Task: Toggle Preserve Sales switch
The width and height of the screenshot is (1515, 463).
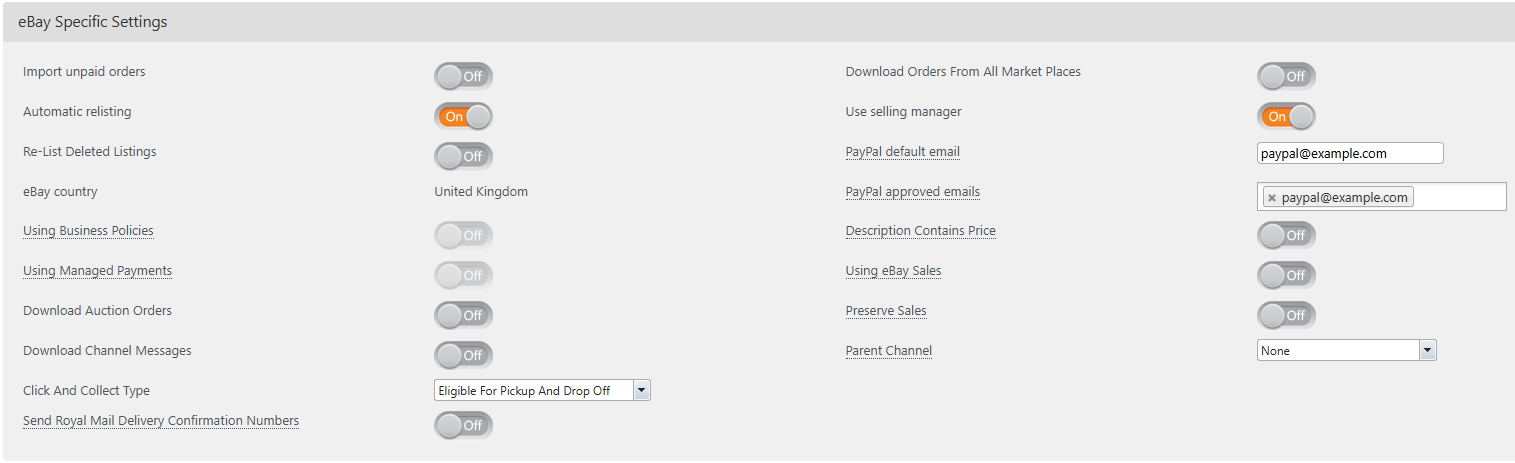Action: pos(1286,315)
